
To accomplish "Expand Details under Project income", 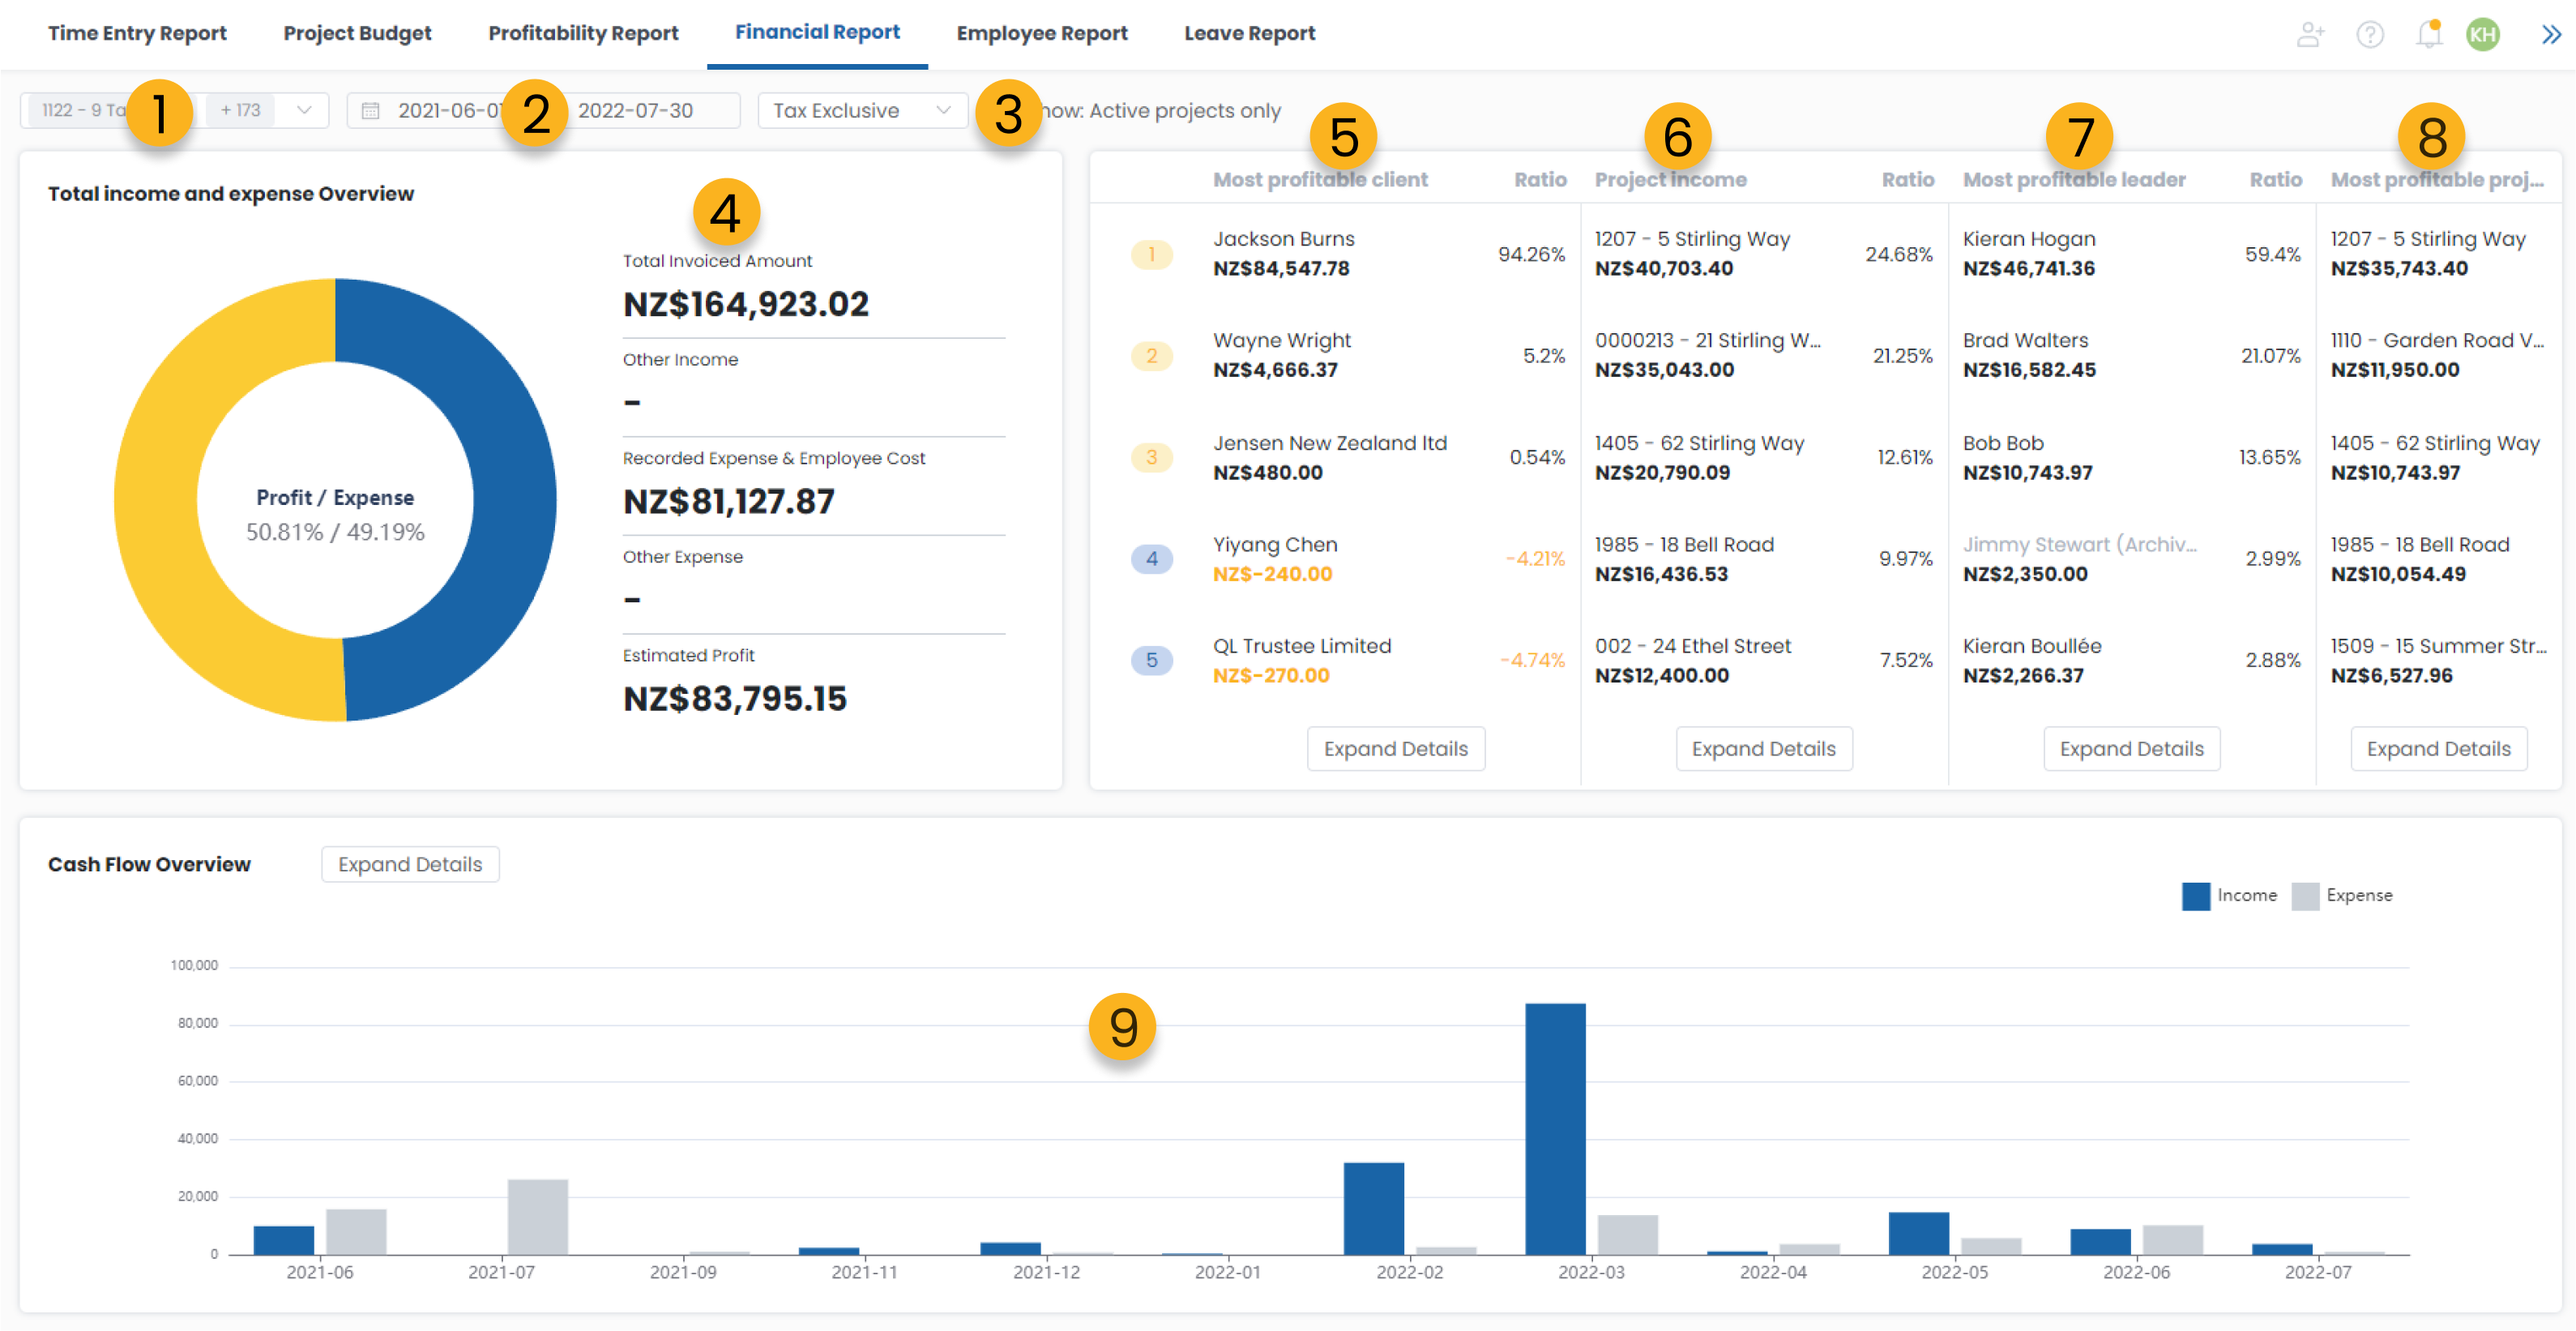I will click(1763, 749).
